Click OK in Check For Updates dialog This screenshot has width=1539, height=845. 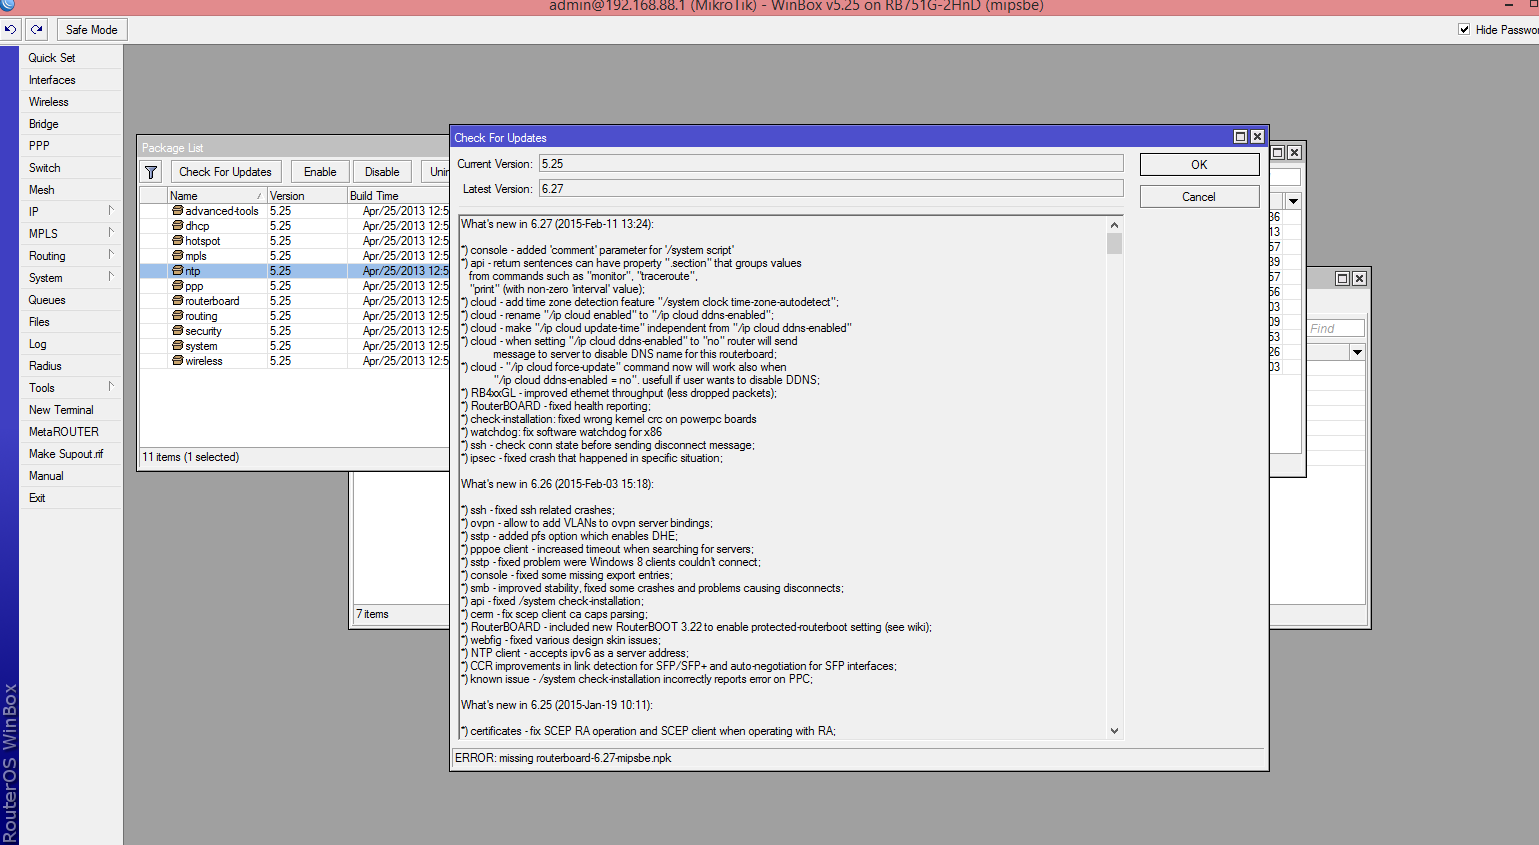[1199, 165]
